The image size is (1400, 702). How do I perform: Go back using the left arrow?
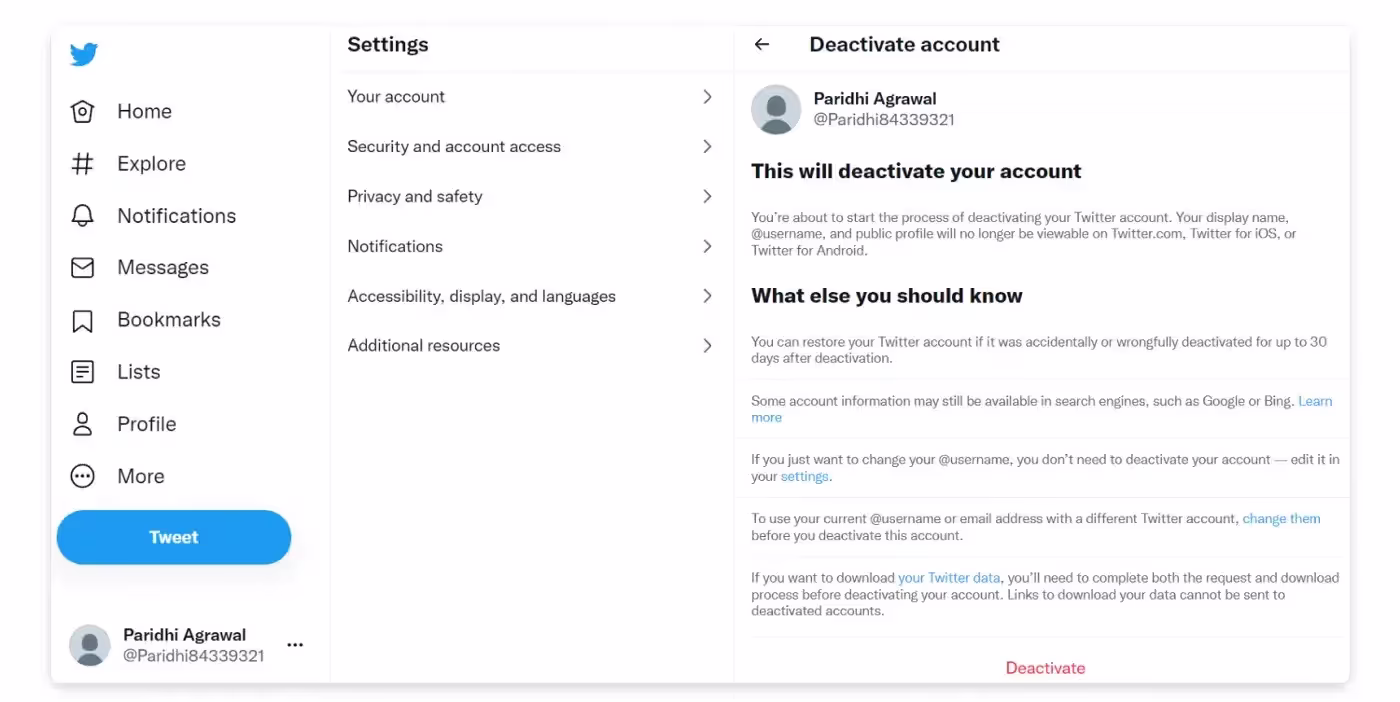[x=762, y=44]
